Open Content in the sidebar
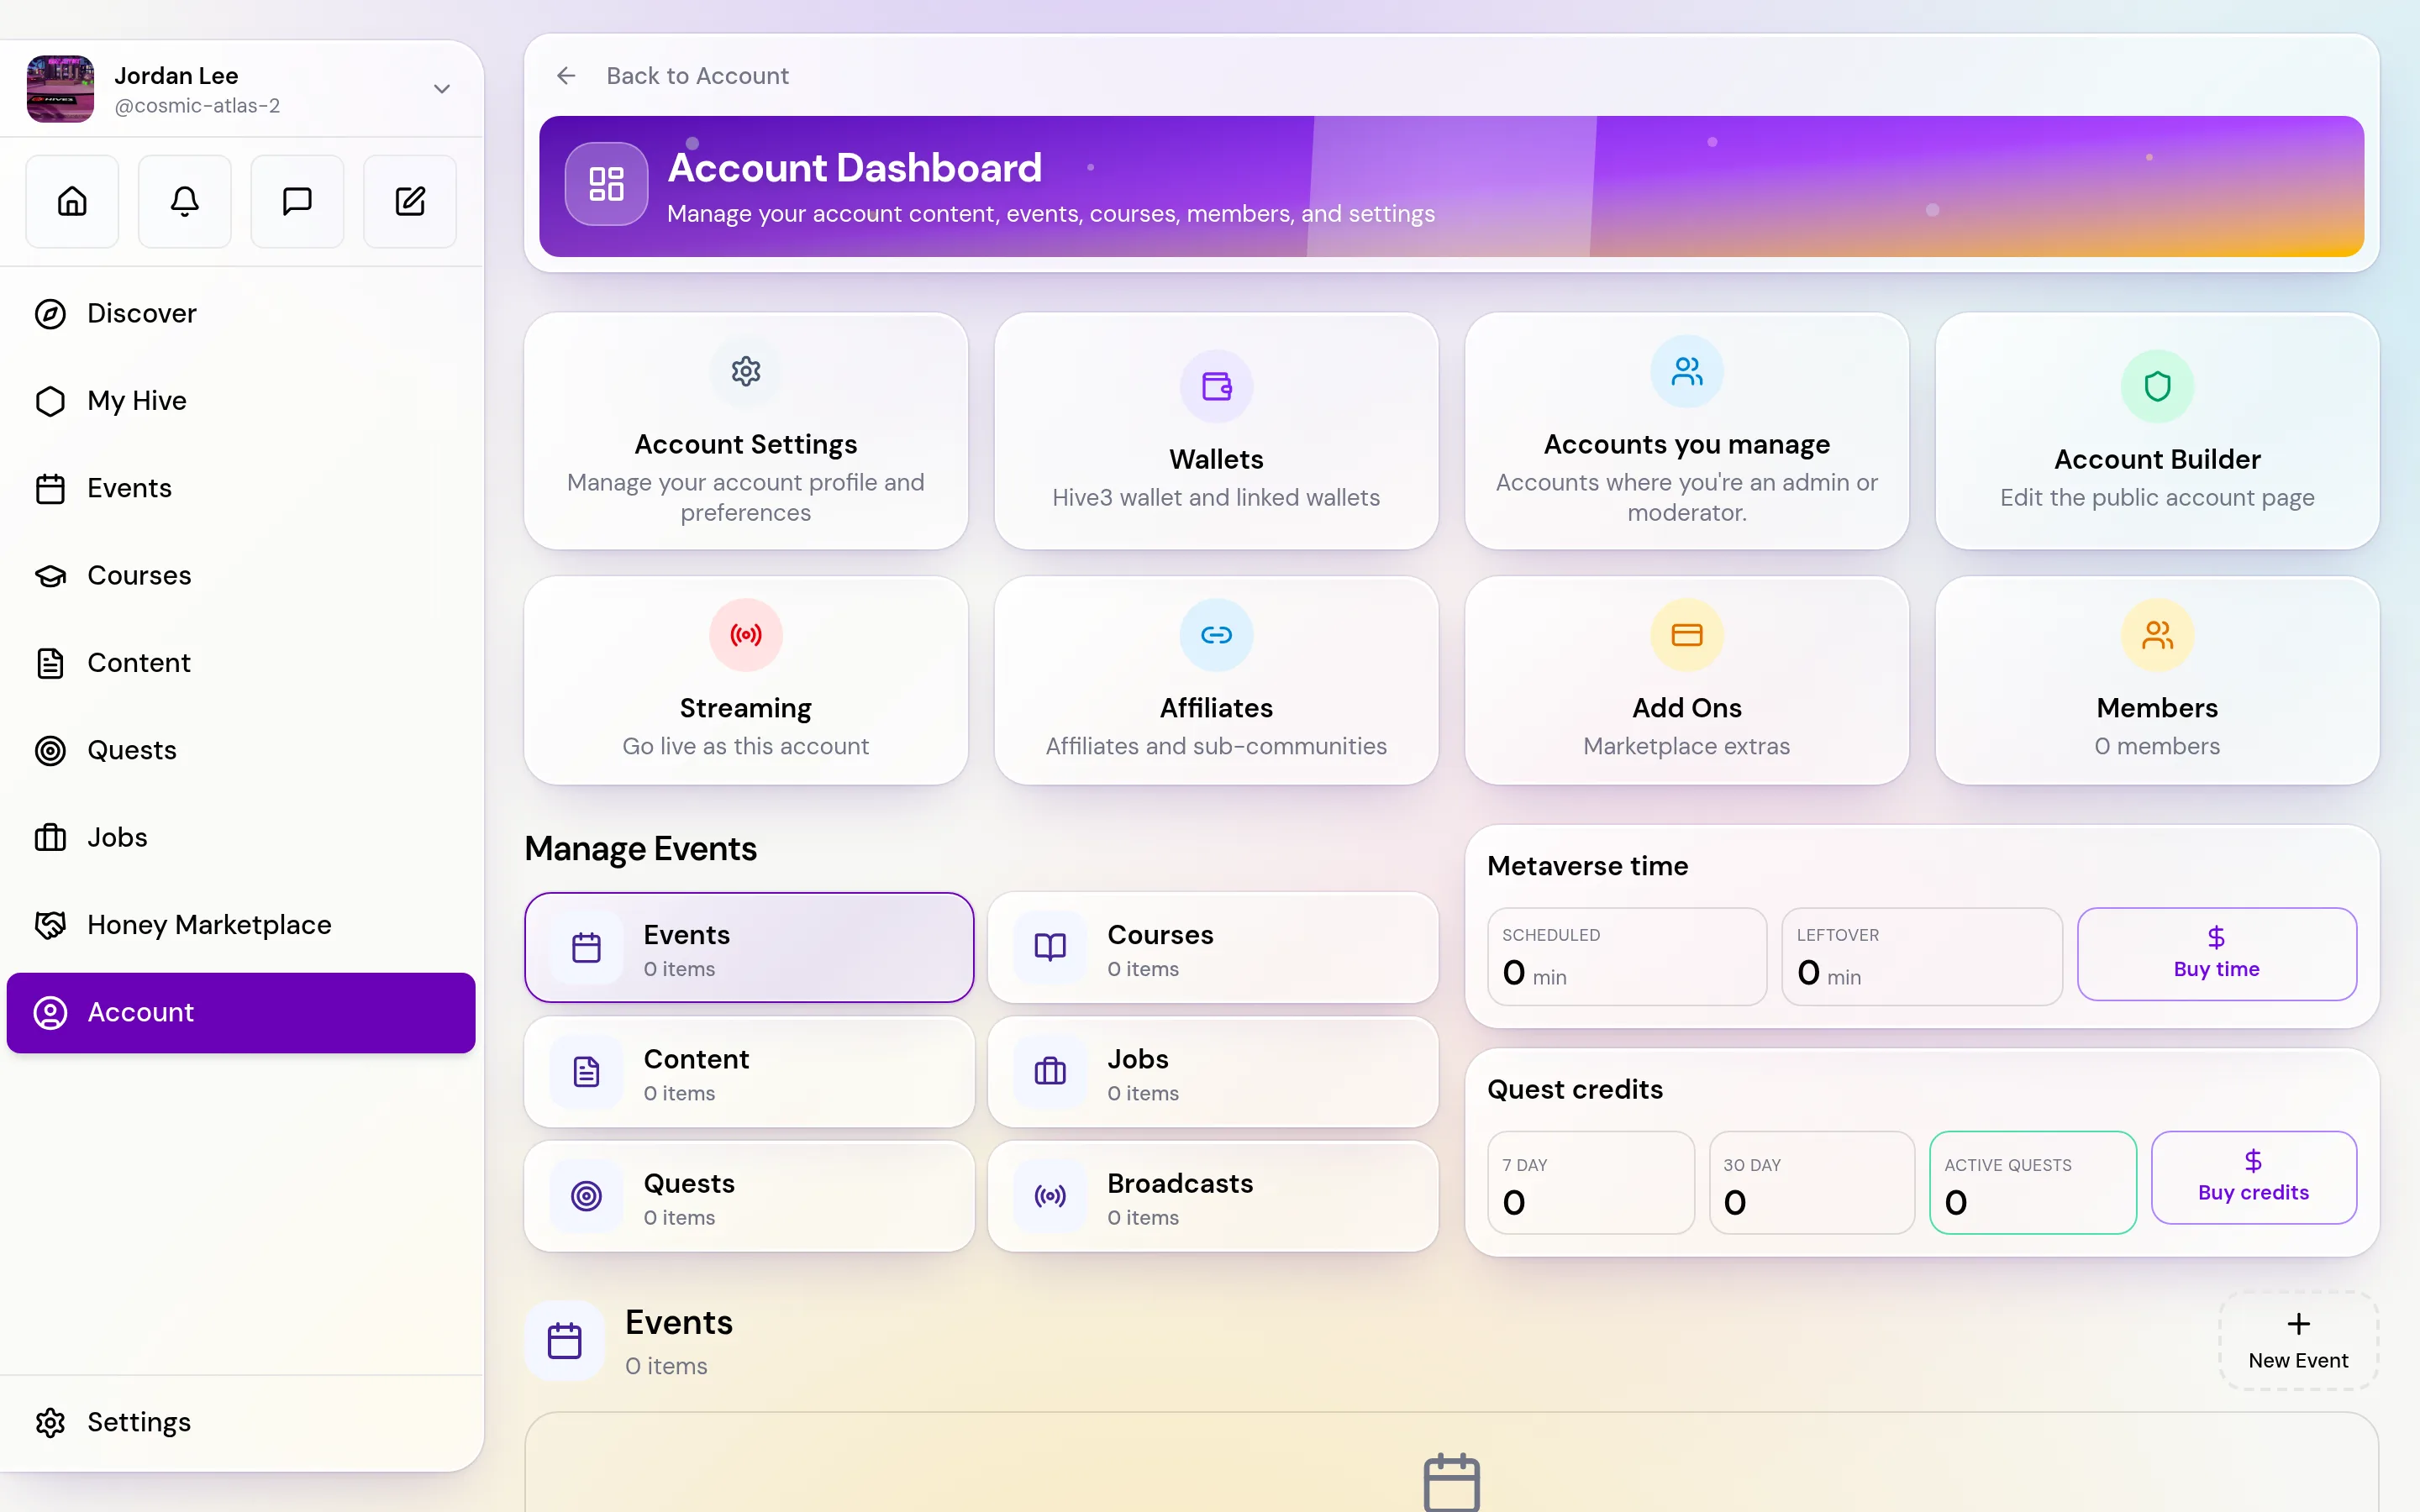Image resolution: width=2420 pixels, height=1512 pixels. [x=241, y=663]
